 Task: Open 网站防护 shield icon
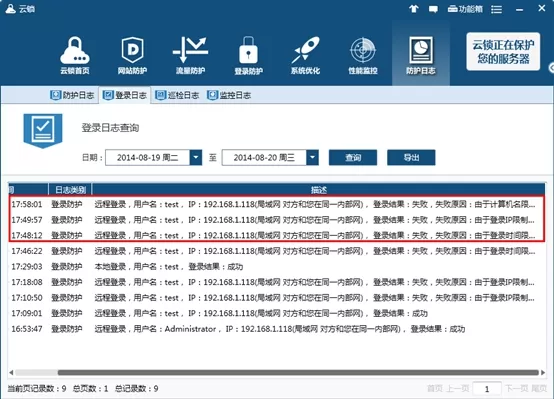(x=132, y=55)
